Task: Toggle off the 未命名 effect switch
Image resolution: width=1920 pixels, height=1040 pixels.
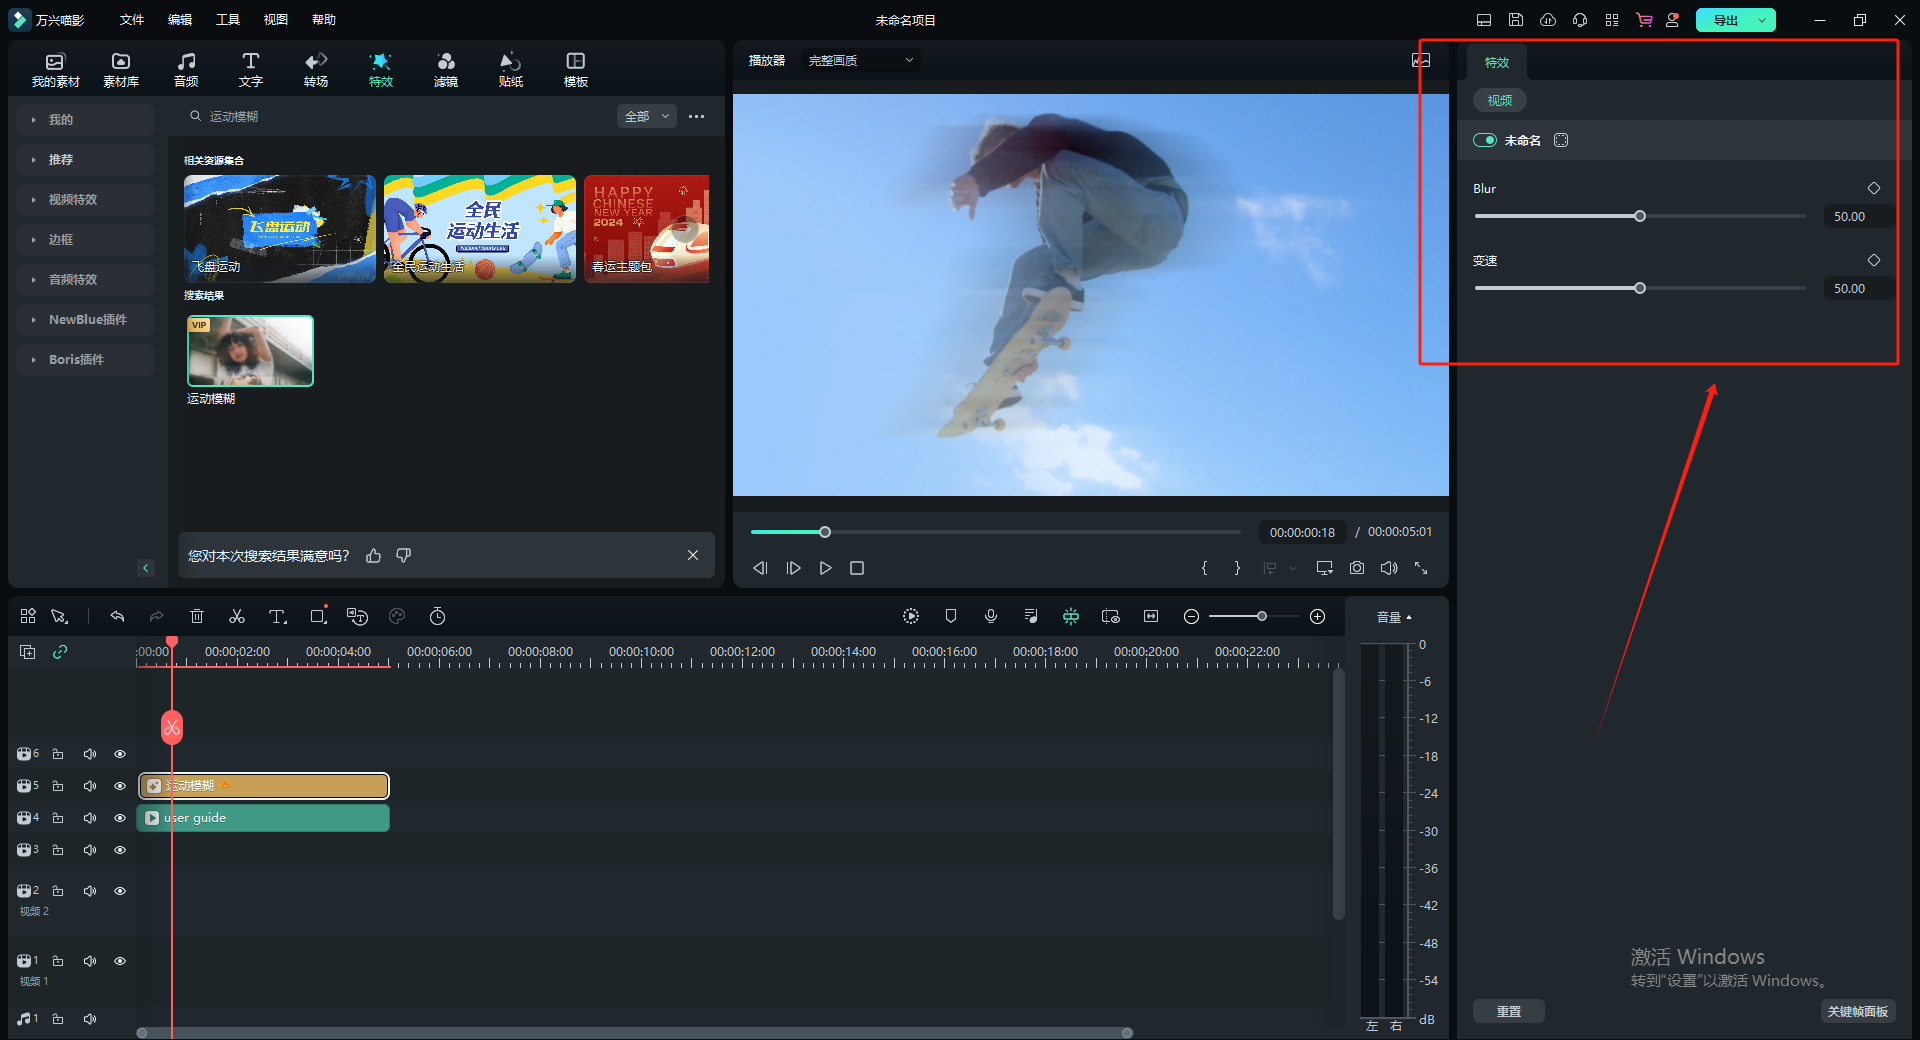Action: [1485, 141]
